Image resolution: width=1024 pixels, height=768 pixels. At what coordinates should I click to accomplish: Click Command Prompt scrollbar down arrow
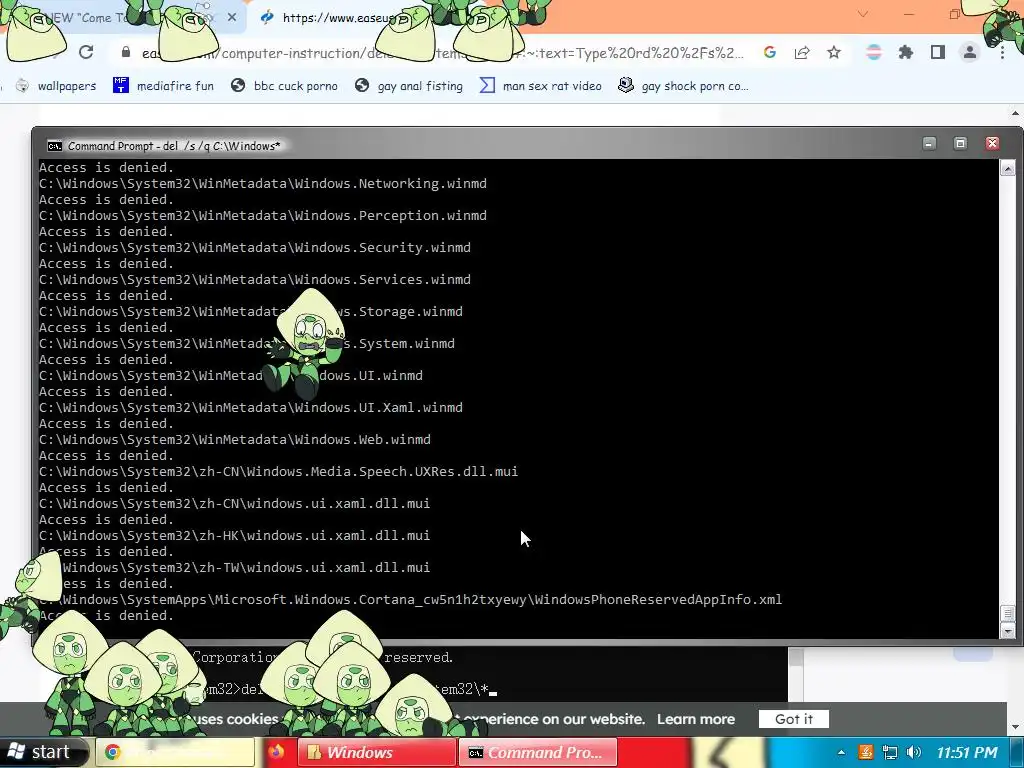(1007, 631)
